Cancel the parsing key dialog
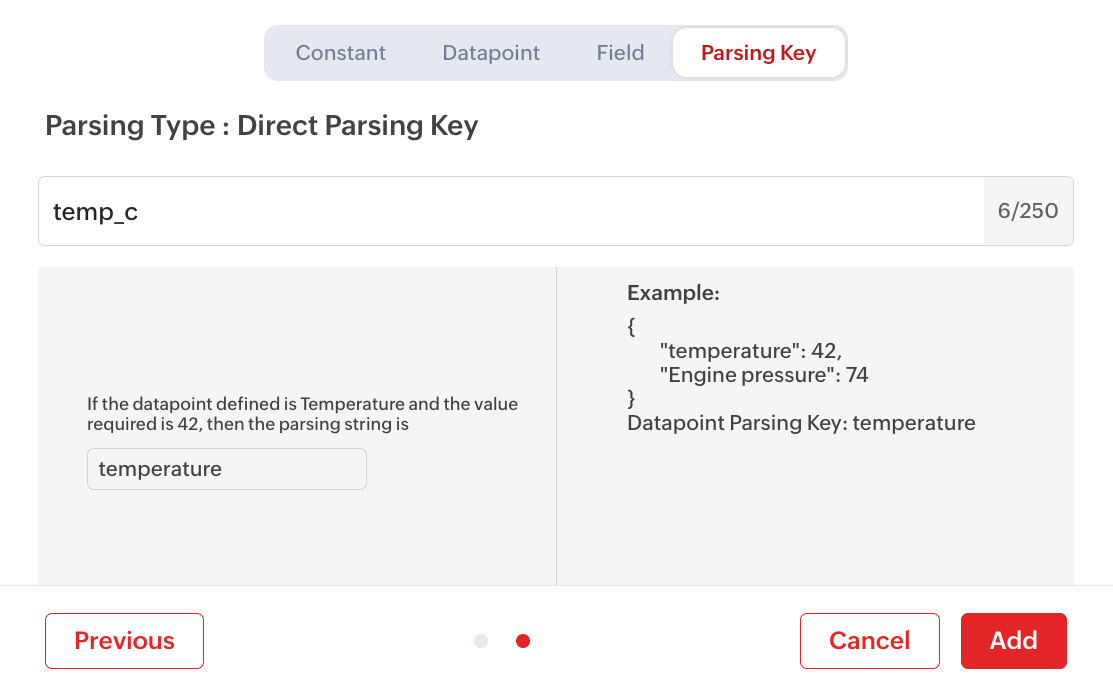 click(x=869, y=641)
